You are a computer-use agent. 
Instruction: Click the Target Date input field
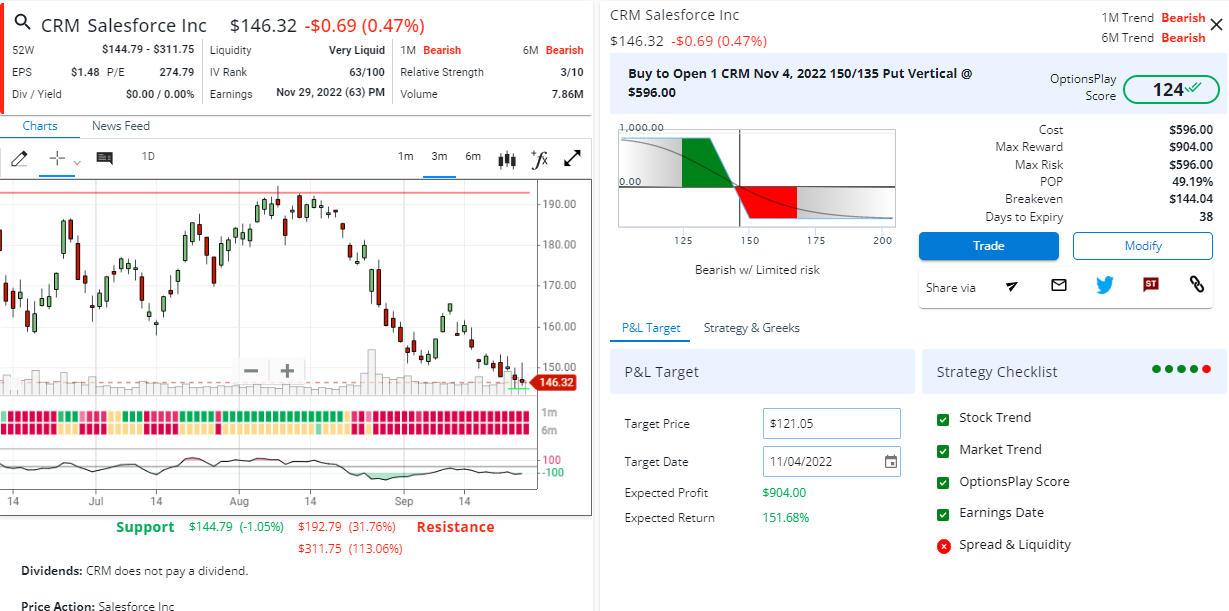point(832,462)
